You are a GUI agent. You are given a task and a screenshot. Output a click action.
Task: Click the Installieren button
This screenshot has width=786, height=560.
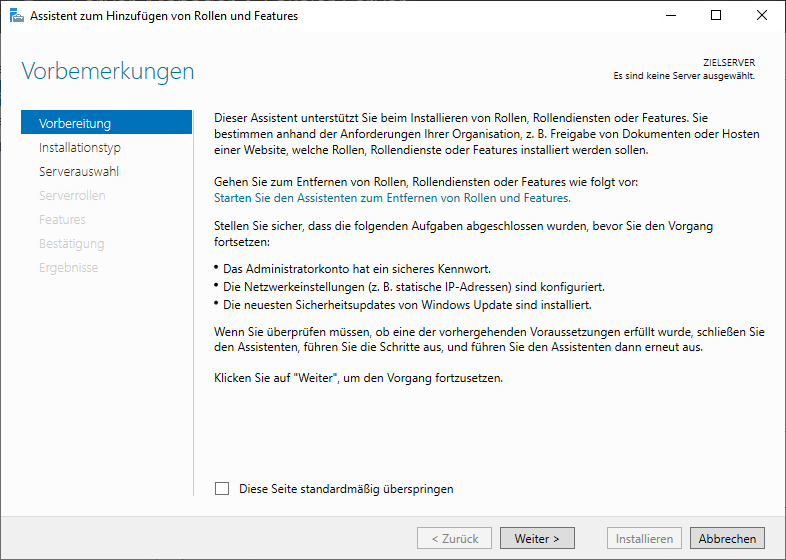click(645, 539)
